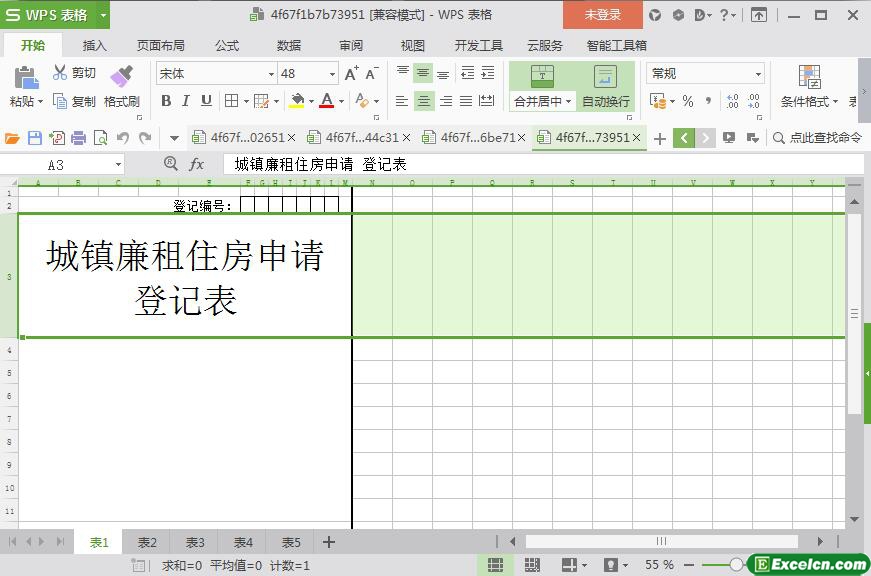Viewport: 871px width, 576px height.
Task: Click the 未登录 login button
Action: tap(602, 15)
